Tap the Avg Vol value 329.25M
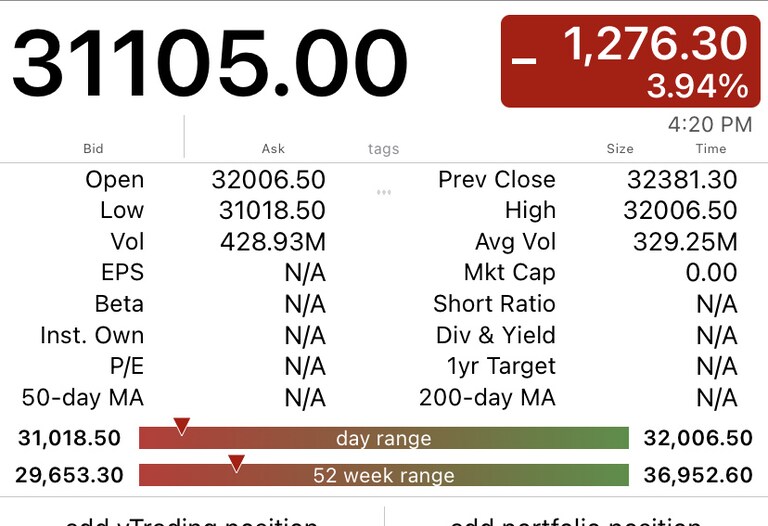Viewport: 768px width, 526px height. 685,242
